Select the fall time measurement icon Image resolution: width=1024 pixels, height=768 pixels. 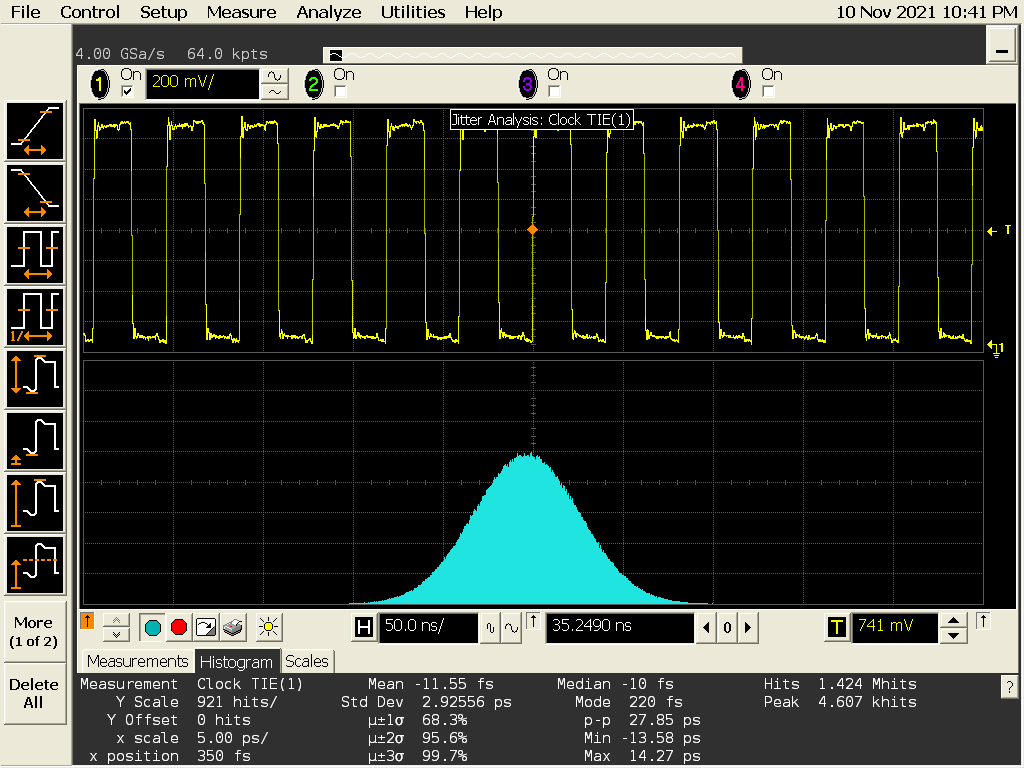click(36, 193)
